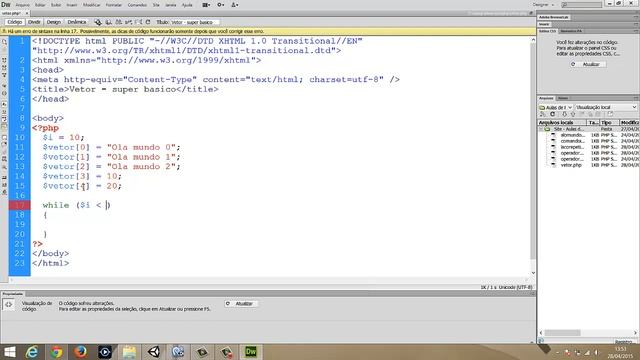Click vertical scrollbar of code editor
Screen dimensions: 640x360
pos(533,151)
